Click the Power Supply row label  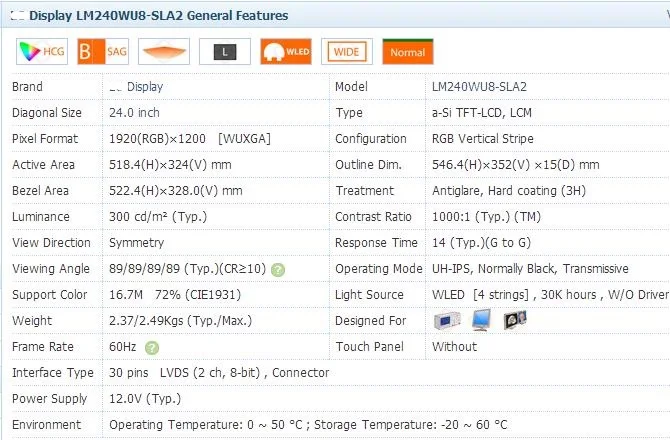coord(50,399)
